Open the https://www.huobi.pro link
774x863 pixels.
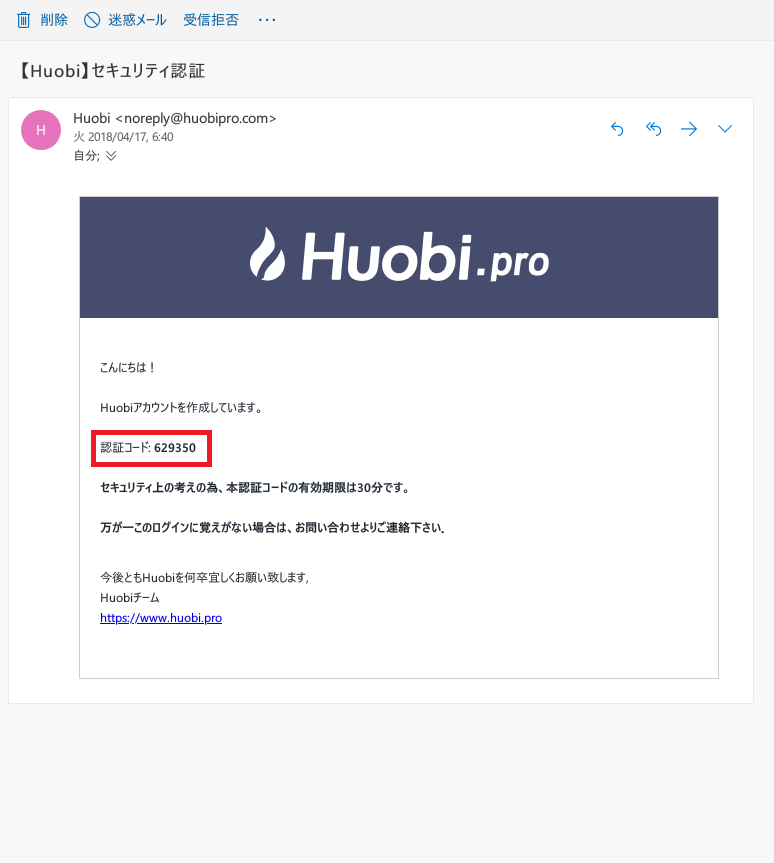(x=161, y=618)
